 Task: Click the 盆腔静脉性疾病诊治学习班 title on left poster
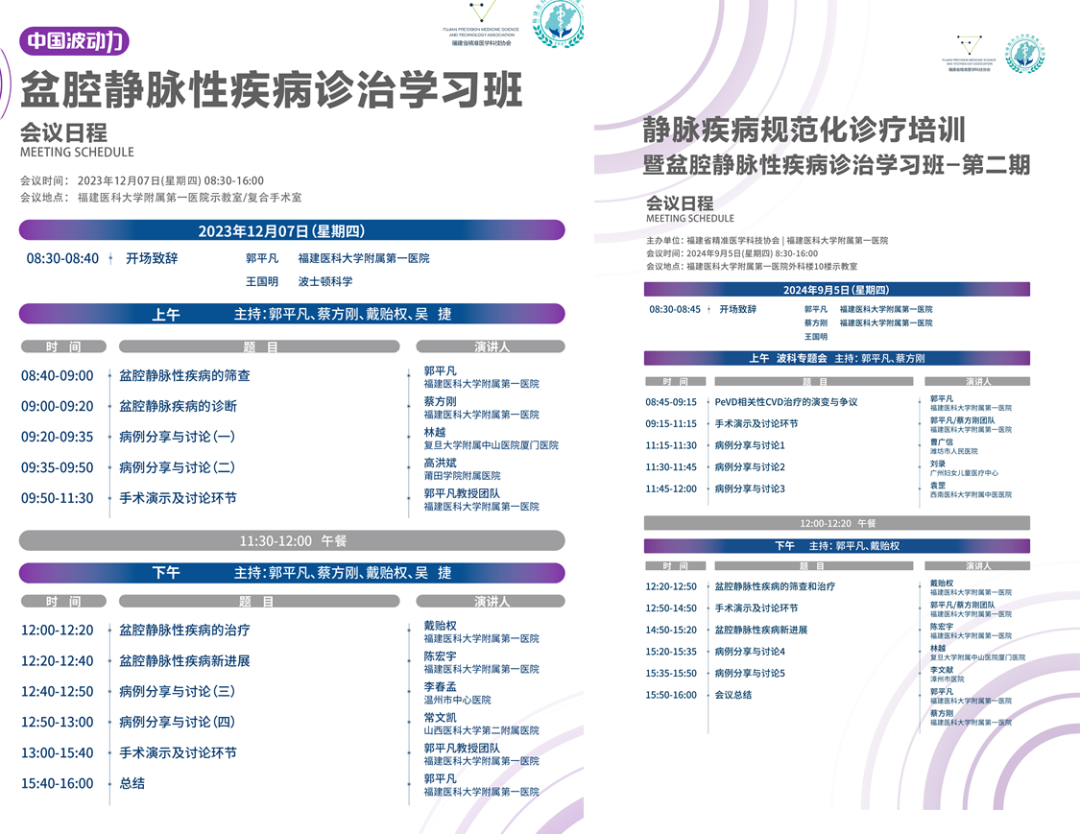pos(271,91)
